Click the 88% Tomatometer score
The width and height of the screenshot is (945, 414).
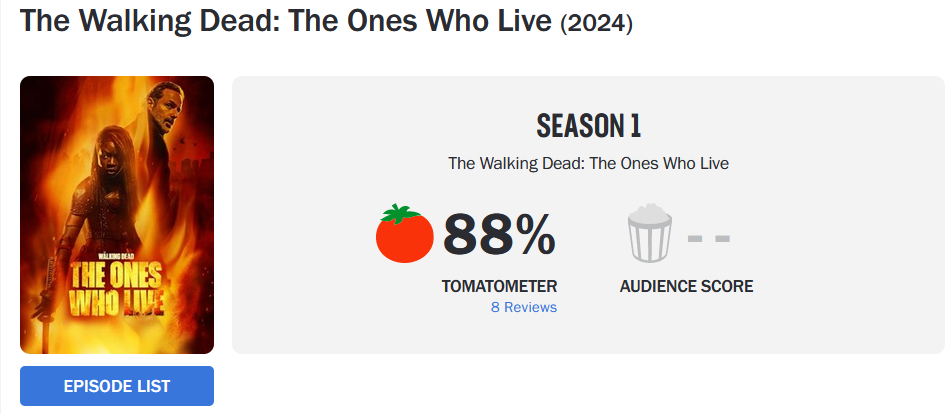click(x=499, y=235)
